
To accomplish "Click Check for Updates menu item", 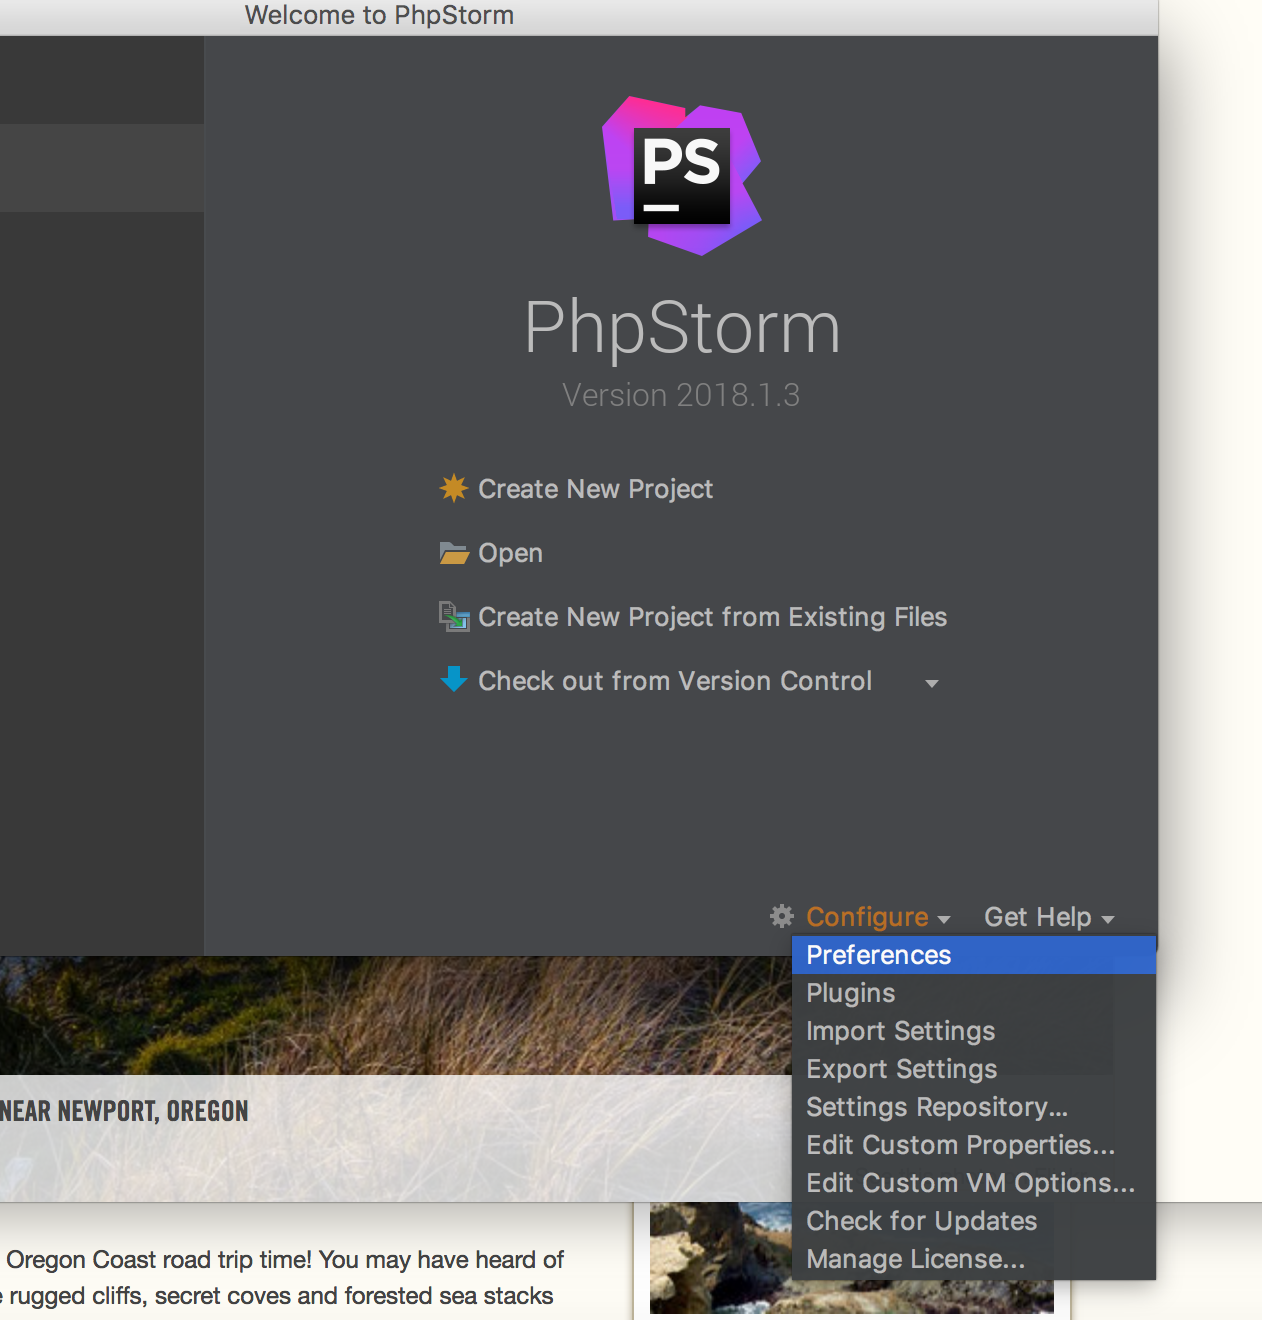I will tap(974, 1221).
